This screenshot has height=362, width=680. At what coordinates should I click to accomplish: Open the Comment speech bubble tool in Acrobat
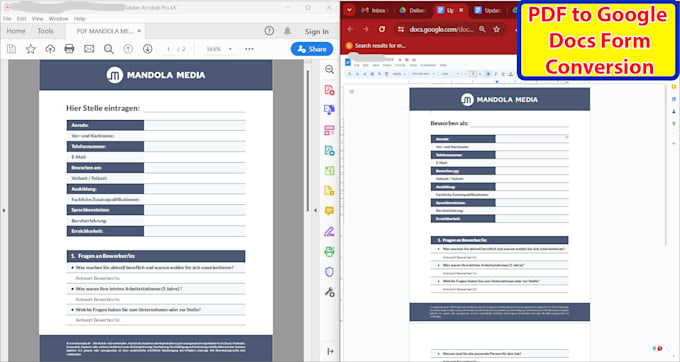coord(330,211)
